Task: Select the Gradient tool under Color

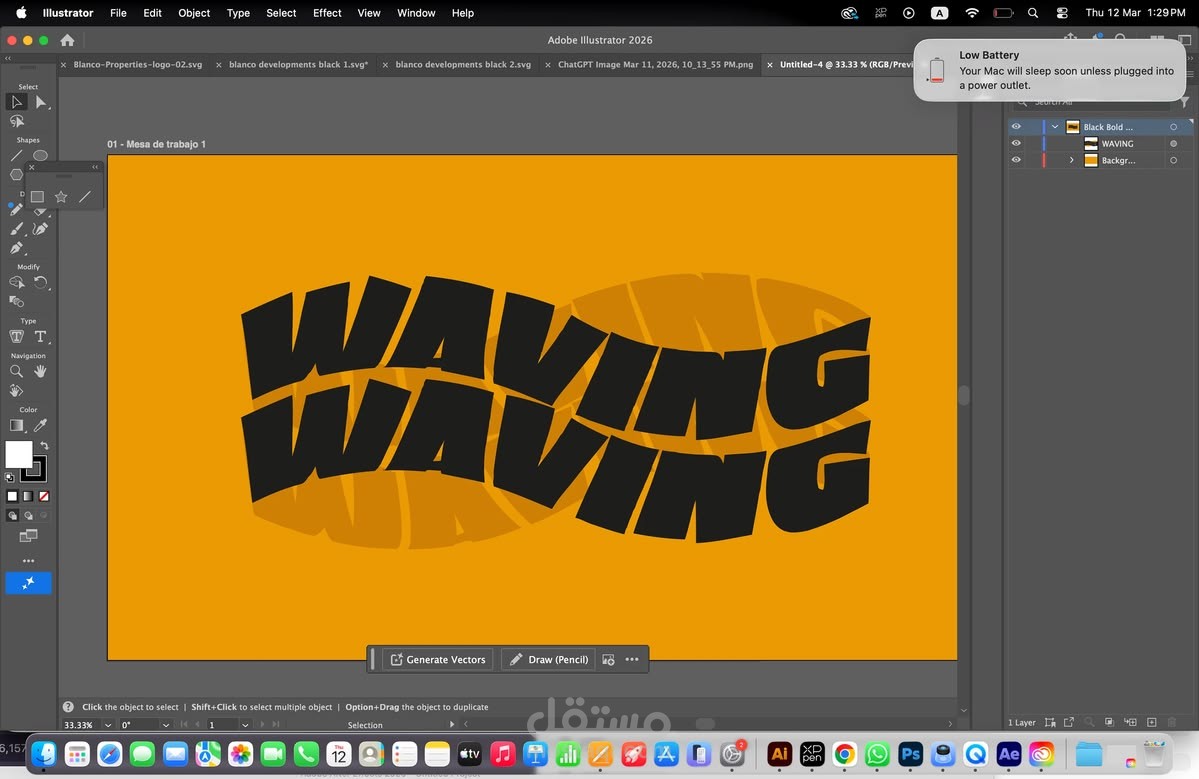Action: click(x=16, y=426)
